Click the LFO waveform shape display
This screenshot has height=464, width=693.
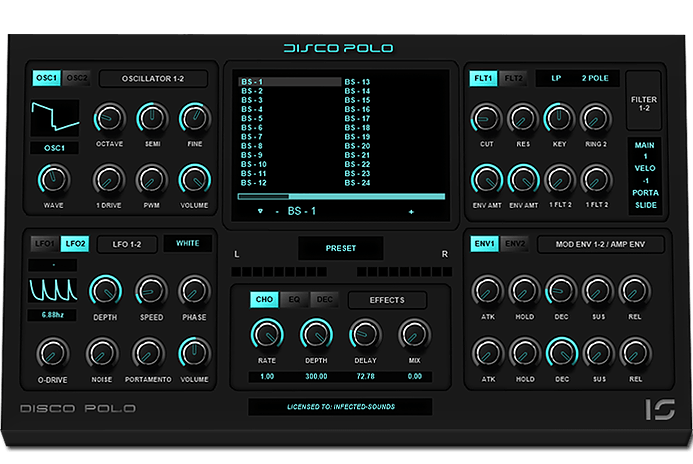click(x=53, y=292)
